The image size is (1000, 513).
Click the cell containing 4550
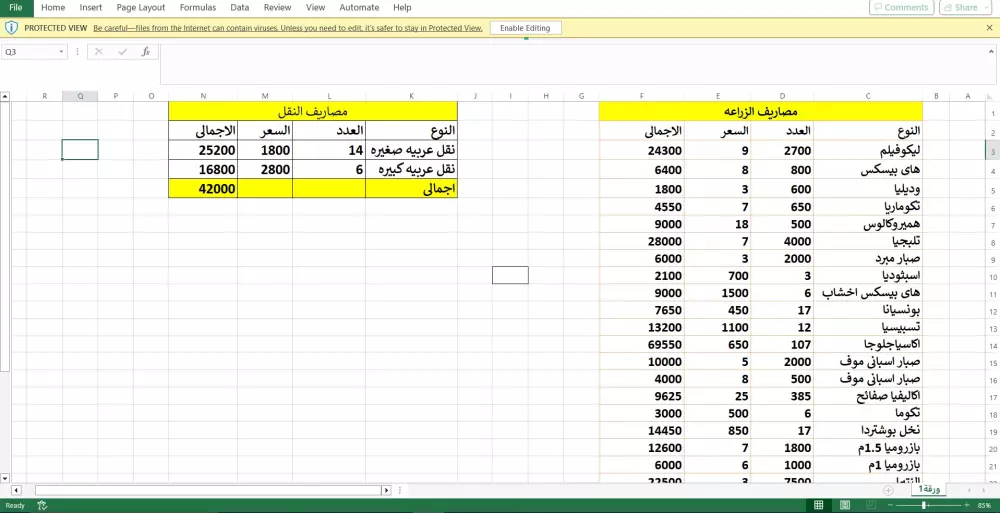tap(642, 207)
